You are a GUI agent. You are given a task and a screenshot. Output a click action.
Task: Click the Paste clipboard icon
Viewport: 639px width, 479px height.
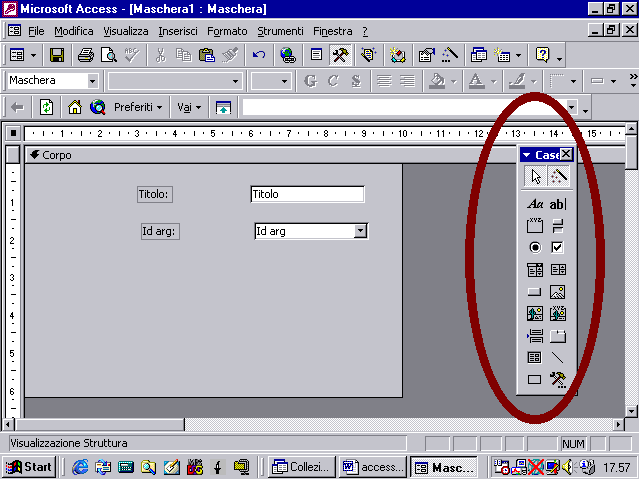(x=207, y=55)
